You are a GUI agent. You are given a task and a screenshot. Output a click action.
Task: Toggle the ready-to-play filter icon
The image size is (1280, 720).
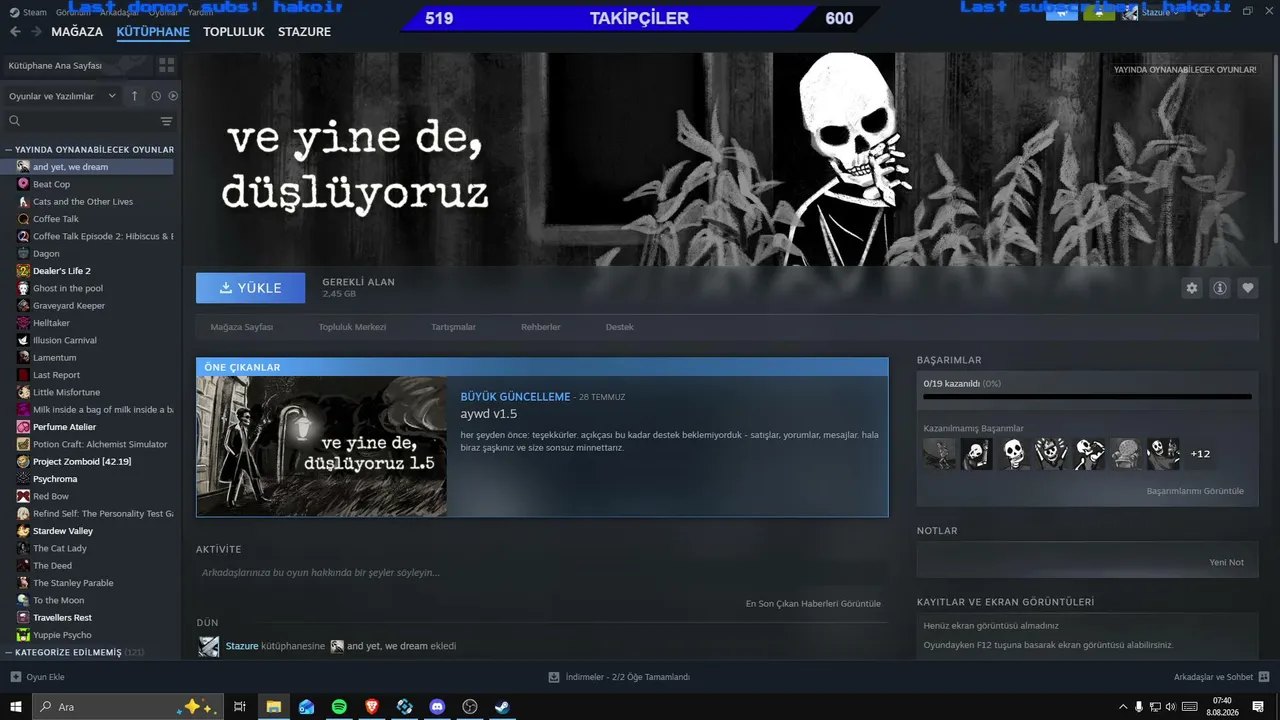click(x=173, y=96)
